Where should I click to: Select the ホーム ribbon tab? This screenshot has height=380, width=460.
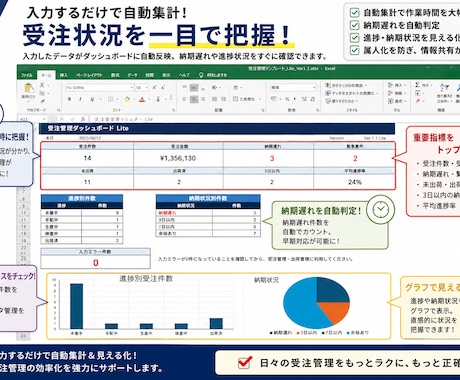click(x=46, y=75)
